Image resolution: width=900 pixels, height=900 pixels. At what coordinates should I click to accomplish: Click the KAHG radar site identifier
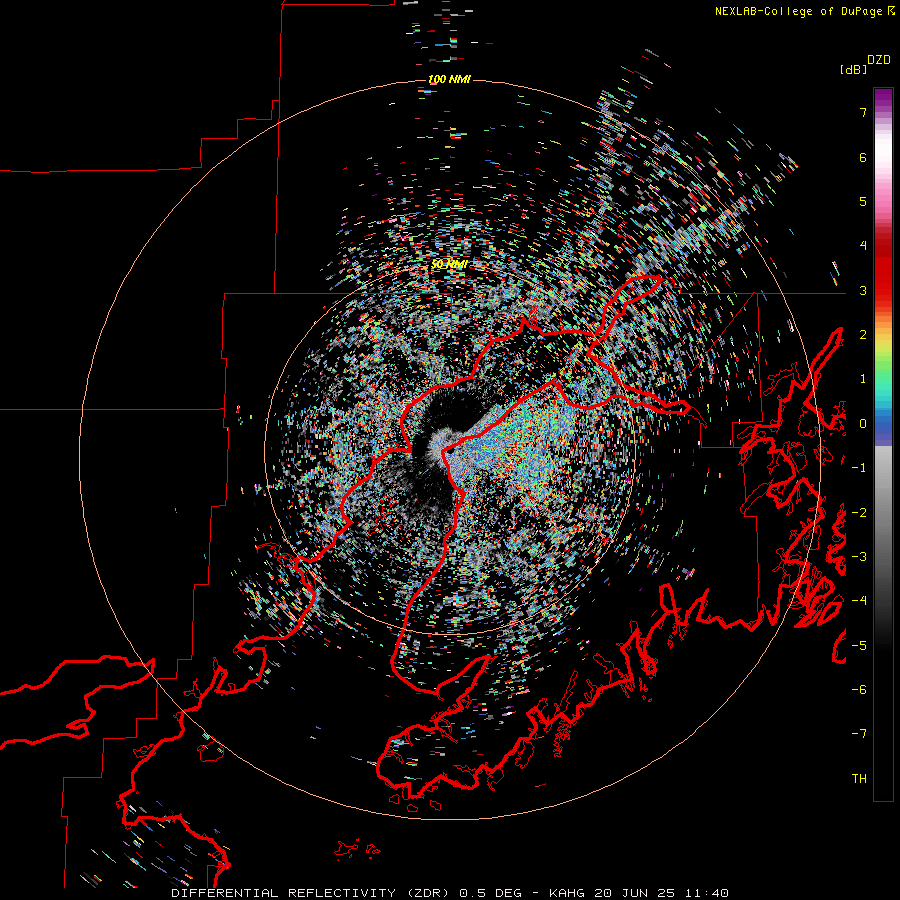[x=568, y=893]
